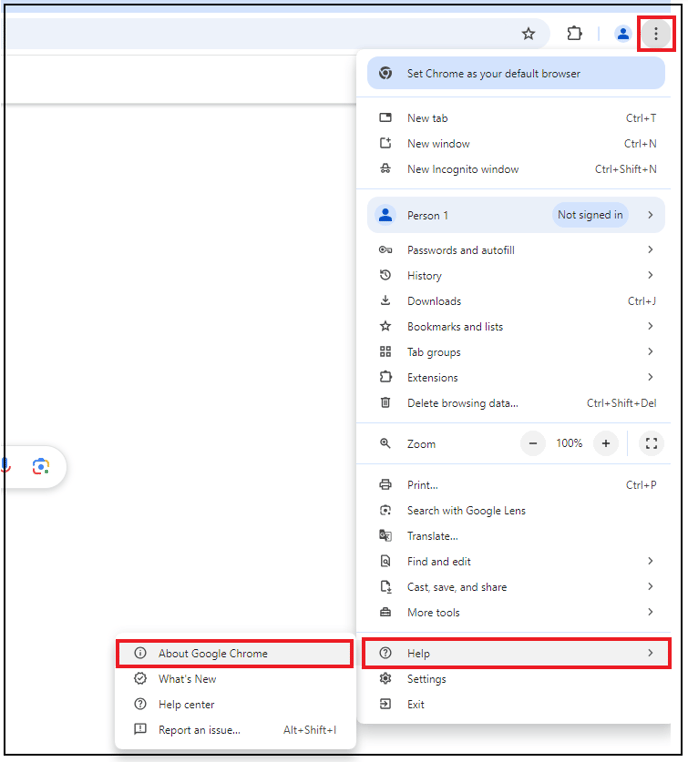Bookmark this page with the star icon
688x762 pixels.
(x=528, y=34)
